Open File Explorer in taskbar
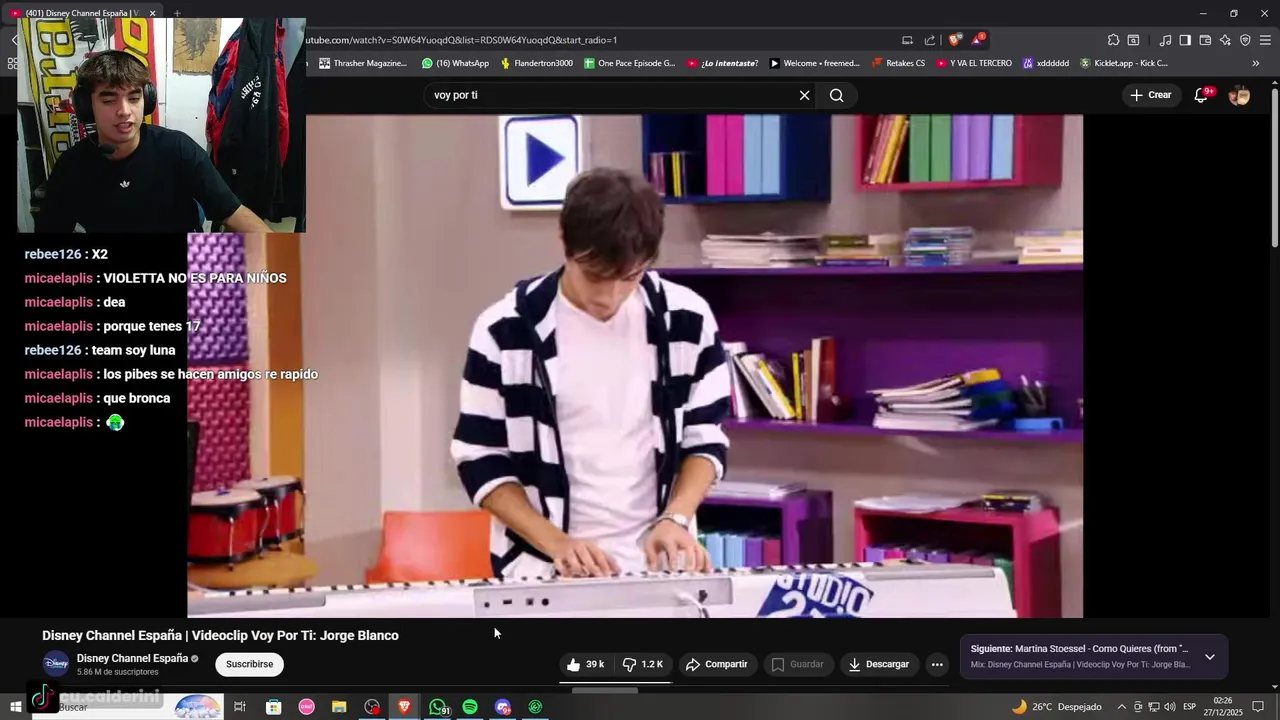 tap(339, 707)
